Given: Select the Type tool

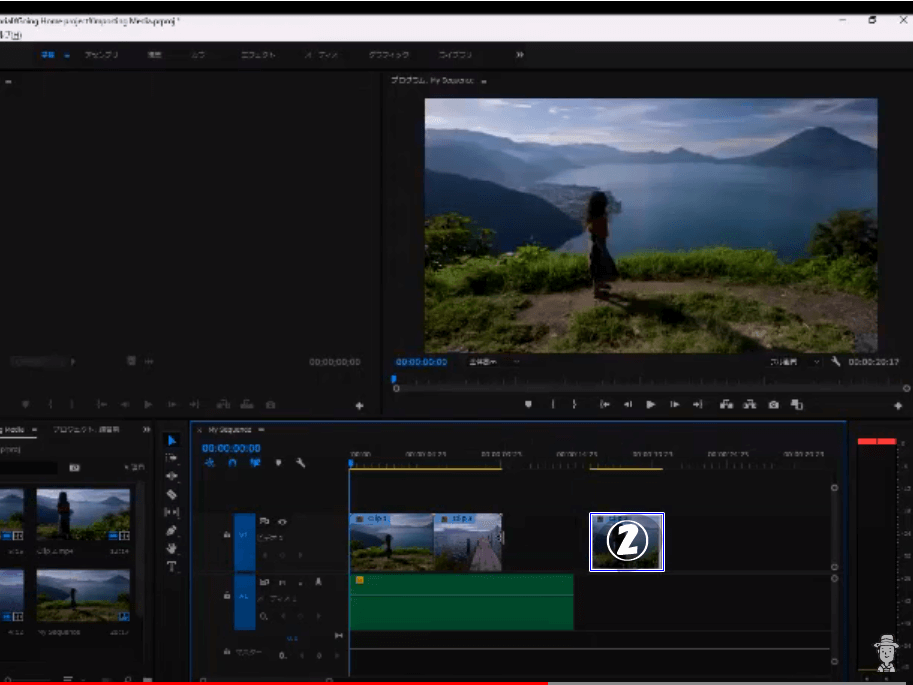Looking at the screenshot, I should [x=172, y=564].
